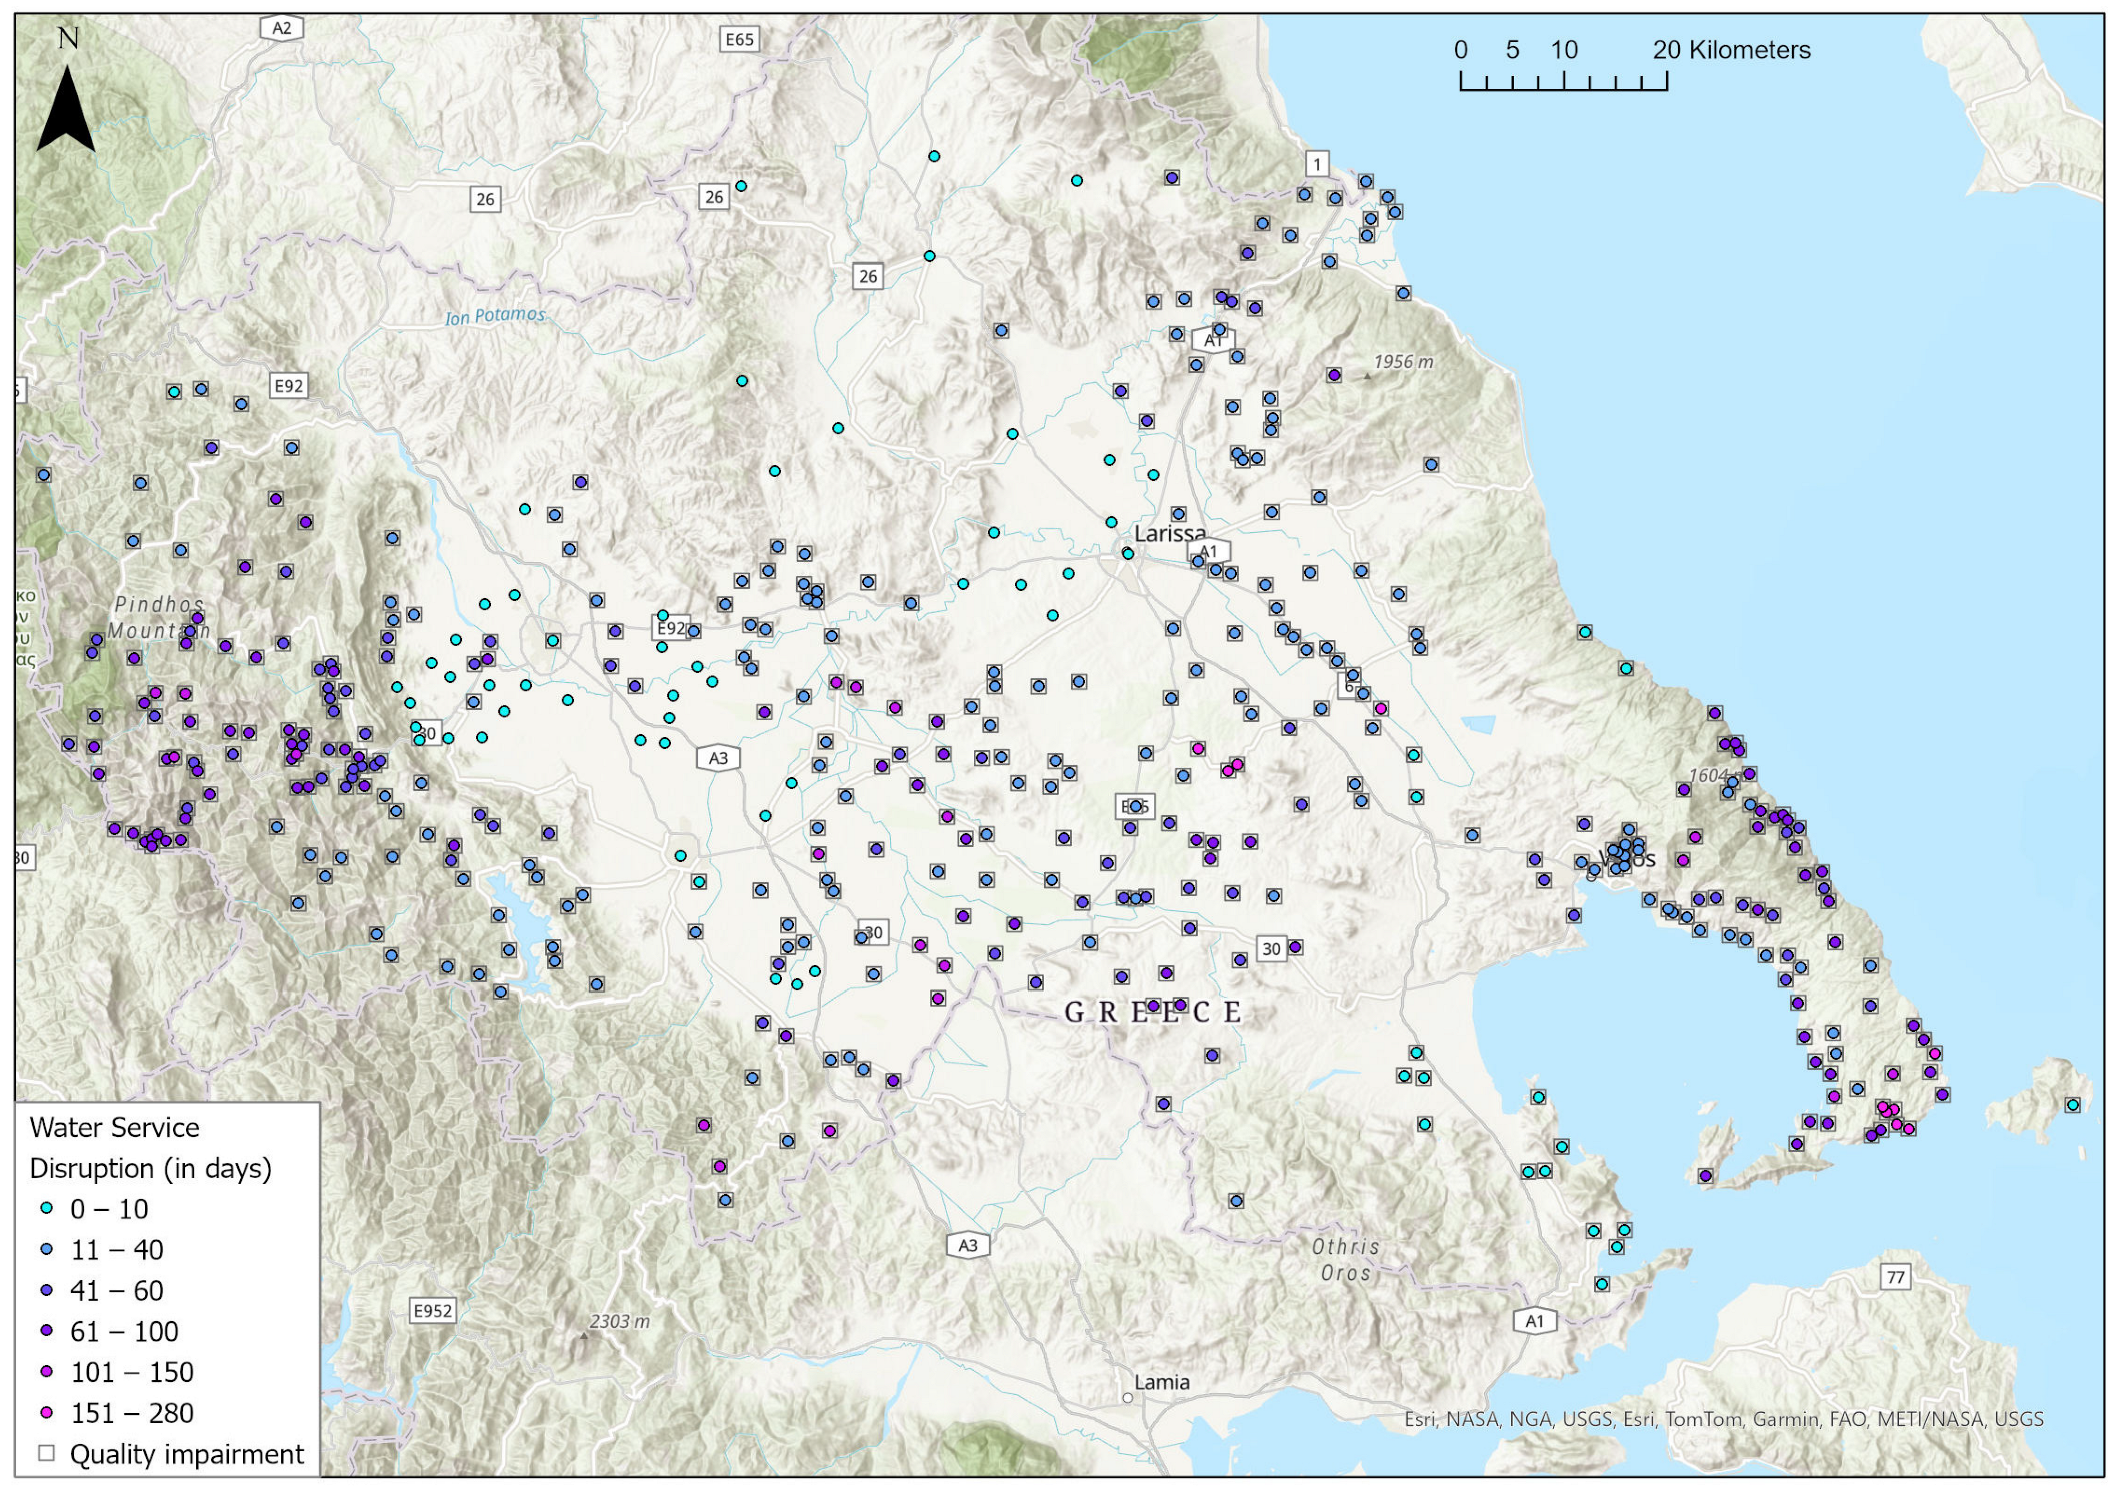Click the E952 road shield
Viewport: 2117px width, 1492px height.
pos(433,1310)
